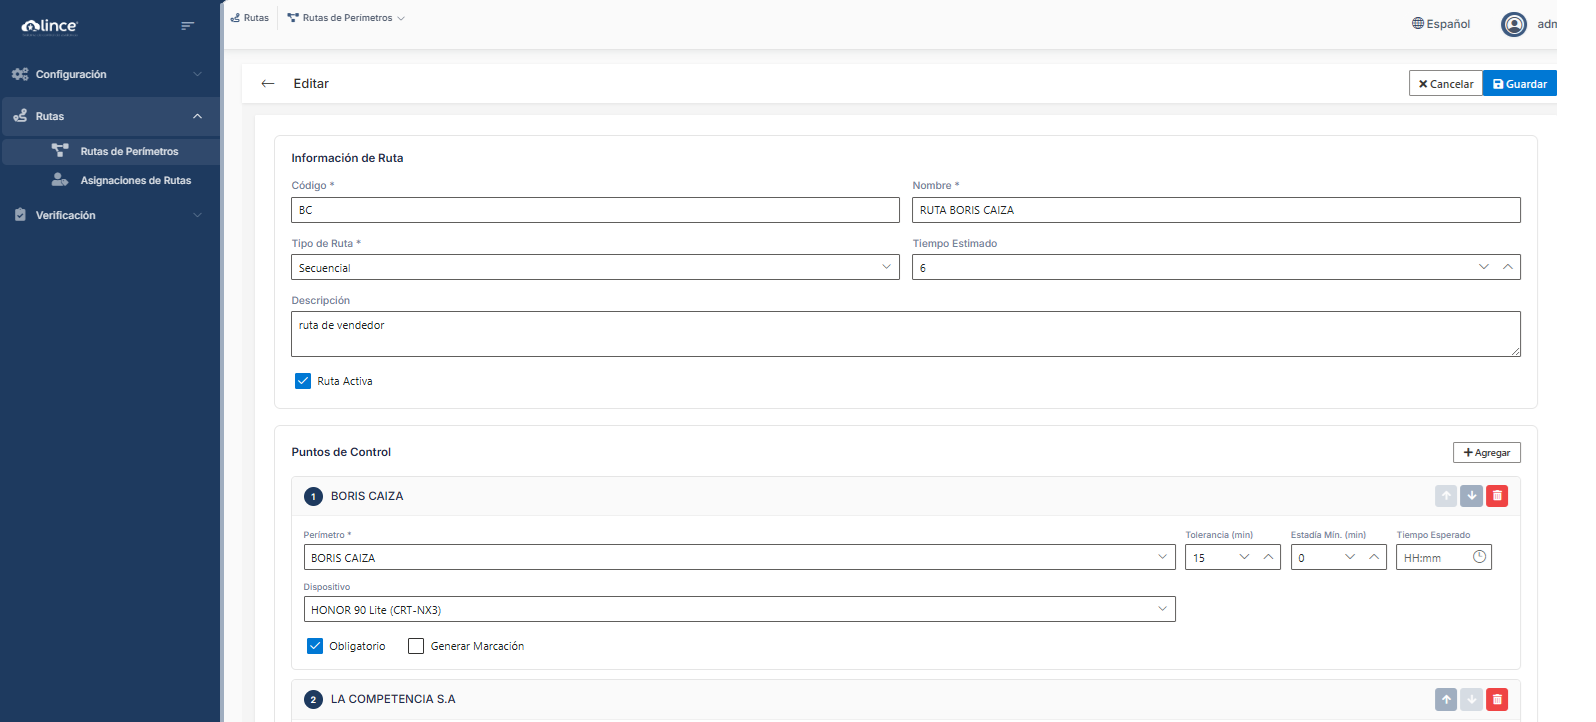The image size is (1596, 722).
Task: Open Asignaciones de Rutas in sidebar
Action: click(135, 180)
